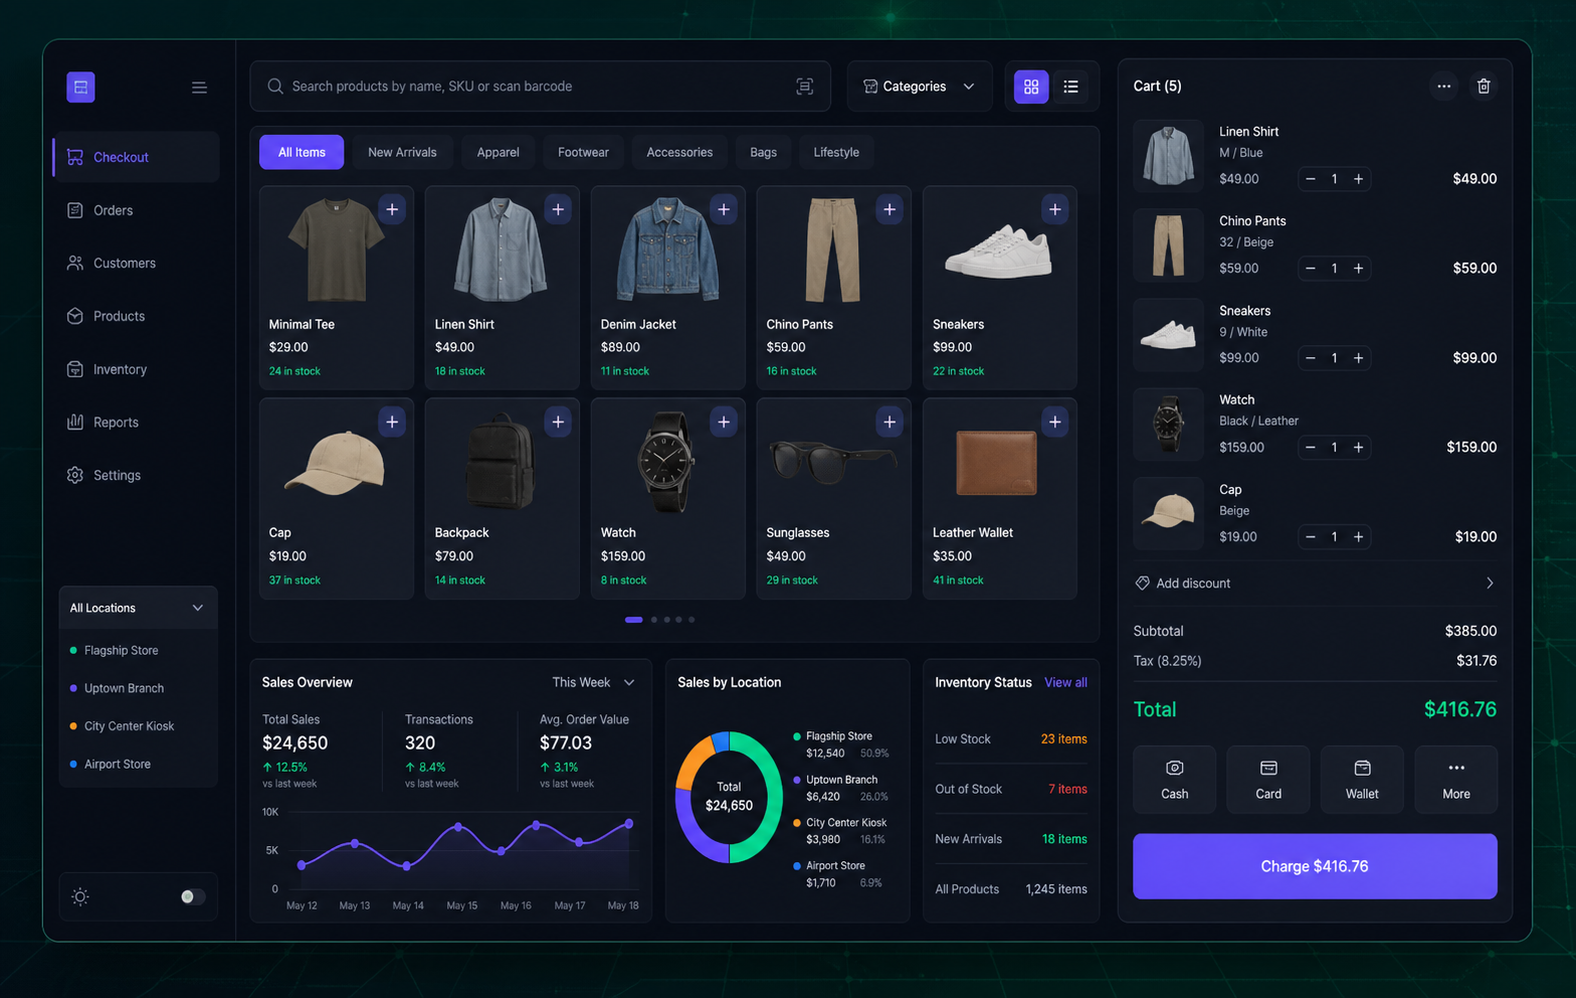Click the barcode scan icon in search bar
This screenshot has width=1576, height=998.
pos(804,86)
